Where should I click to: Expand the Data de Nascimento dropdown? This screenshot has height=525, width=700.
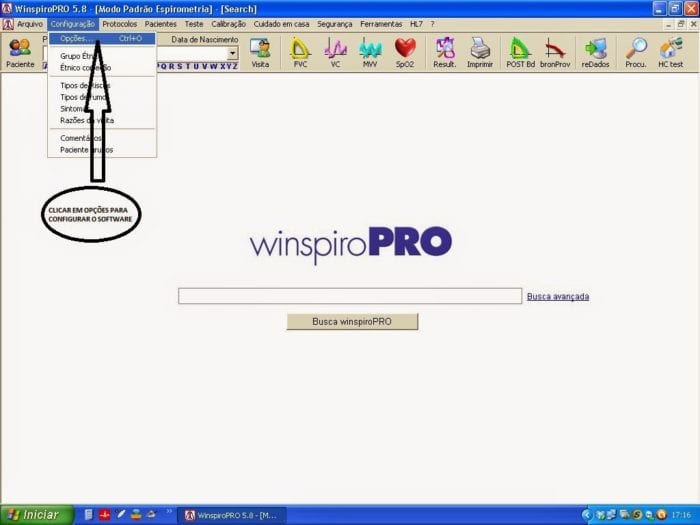[x=232, y=54]
